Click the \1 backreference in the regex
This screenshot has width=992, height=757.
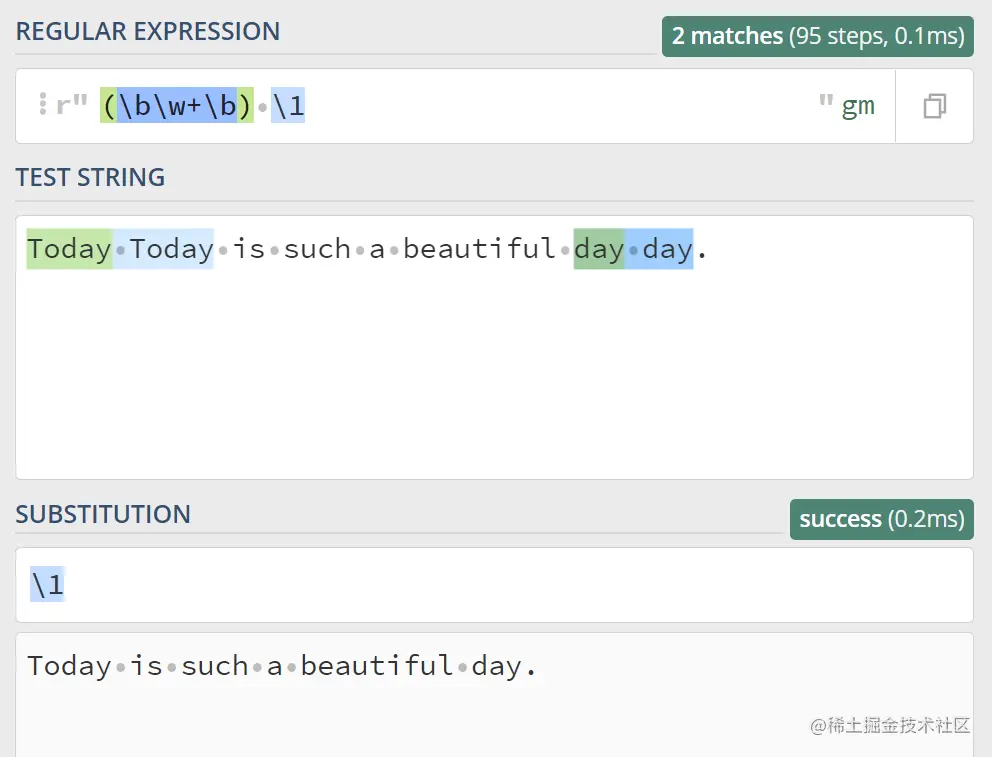(x=288, y=106)
